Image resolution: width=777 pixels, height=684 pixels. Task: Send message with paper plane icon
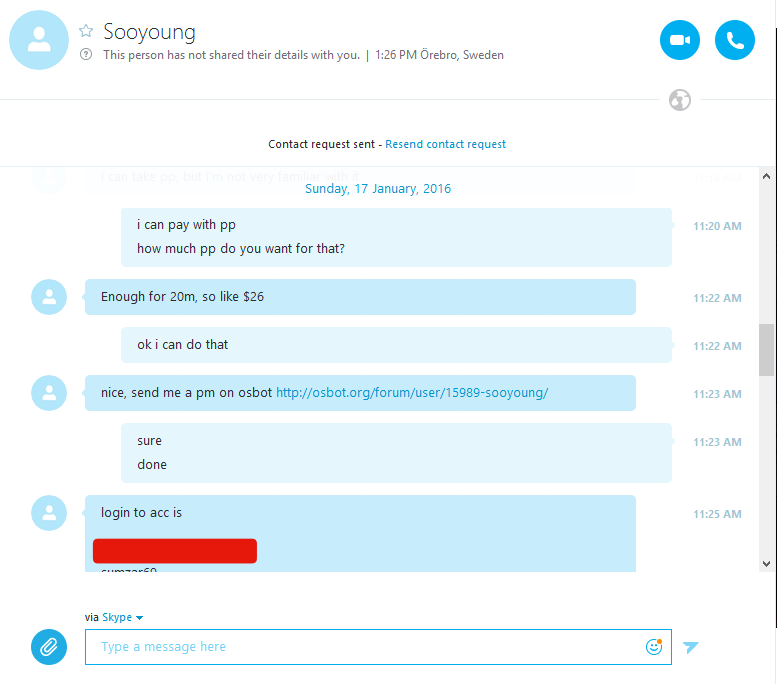[x=690, y=647]
